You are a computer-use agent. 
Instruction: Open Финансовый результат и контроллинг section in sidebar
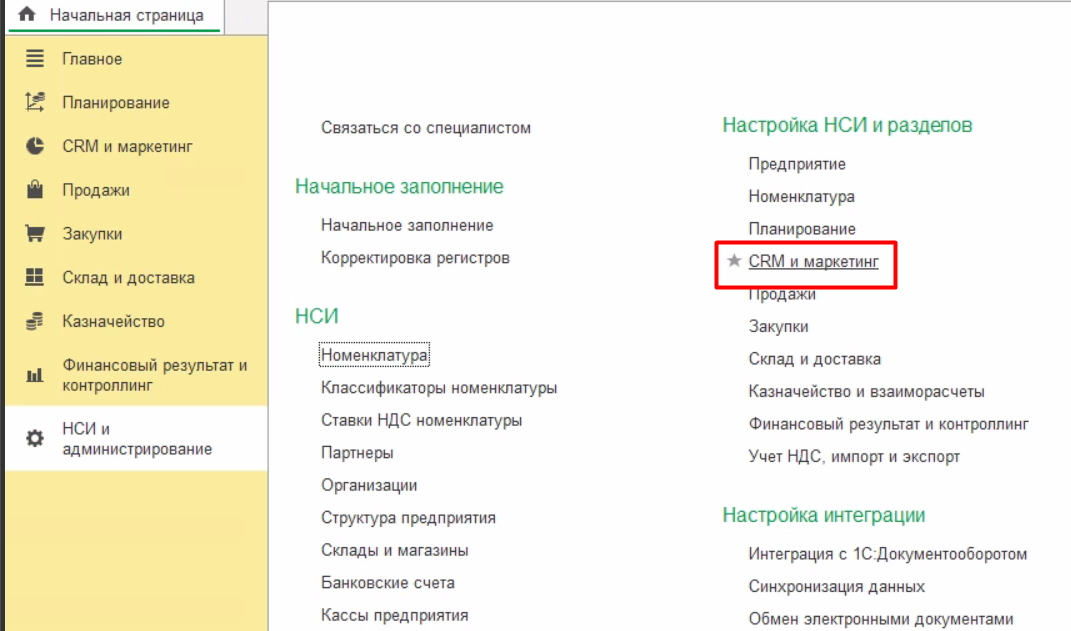pos(154,375)
